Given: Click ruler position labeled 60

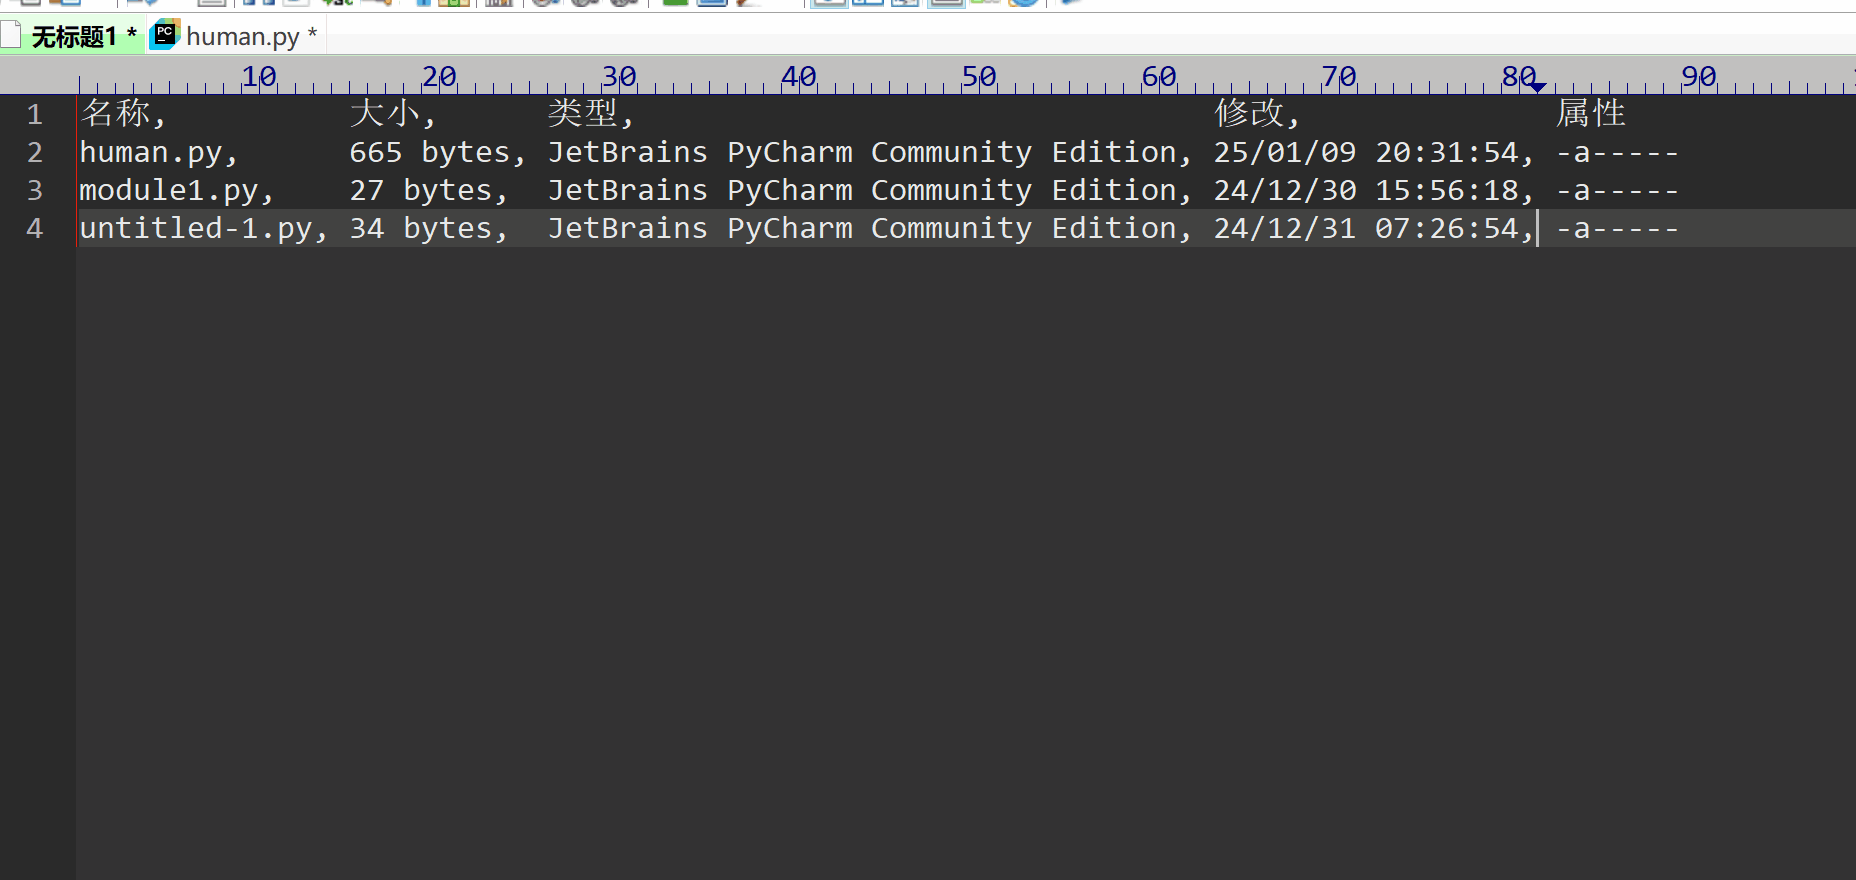Looking at the screenshot, I should point(1159,76).
